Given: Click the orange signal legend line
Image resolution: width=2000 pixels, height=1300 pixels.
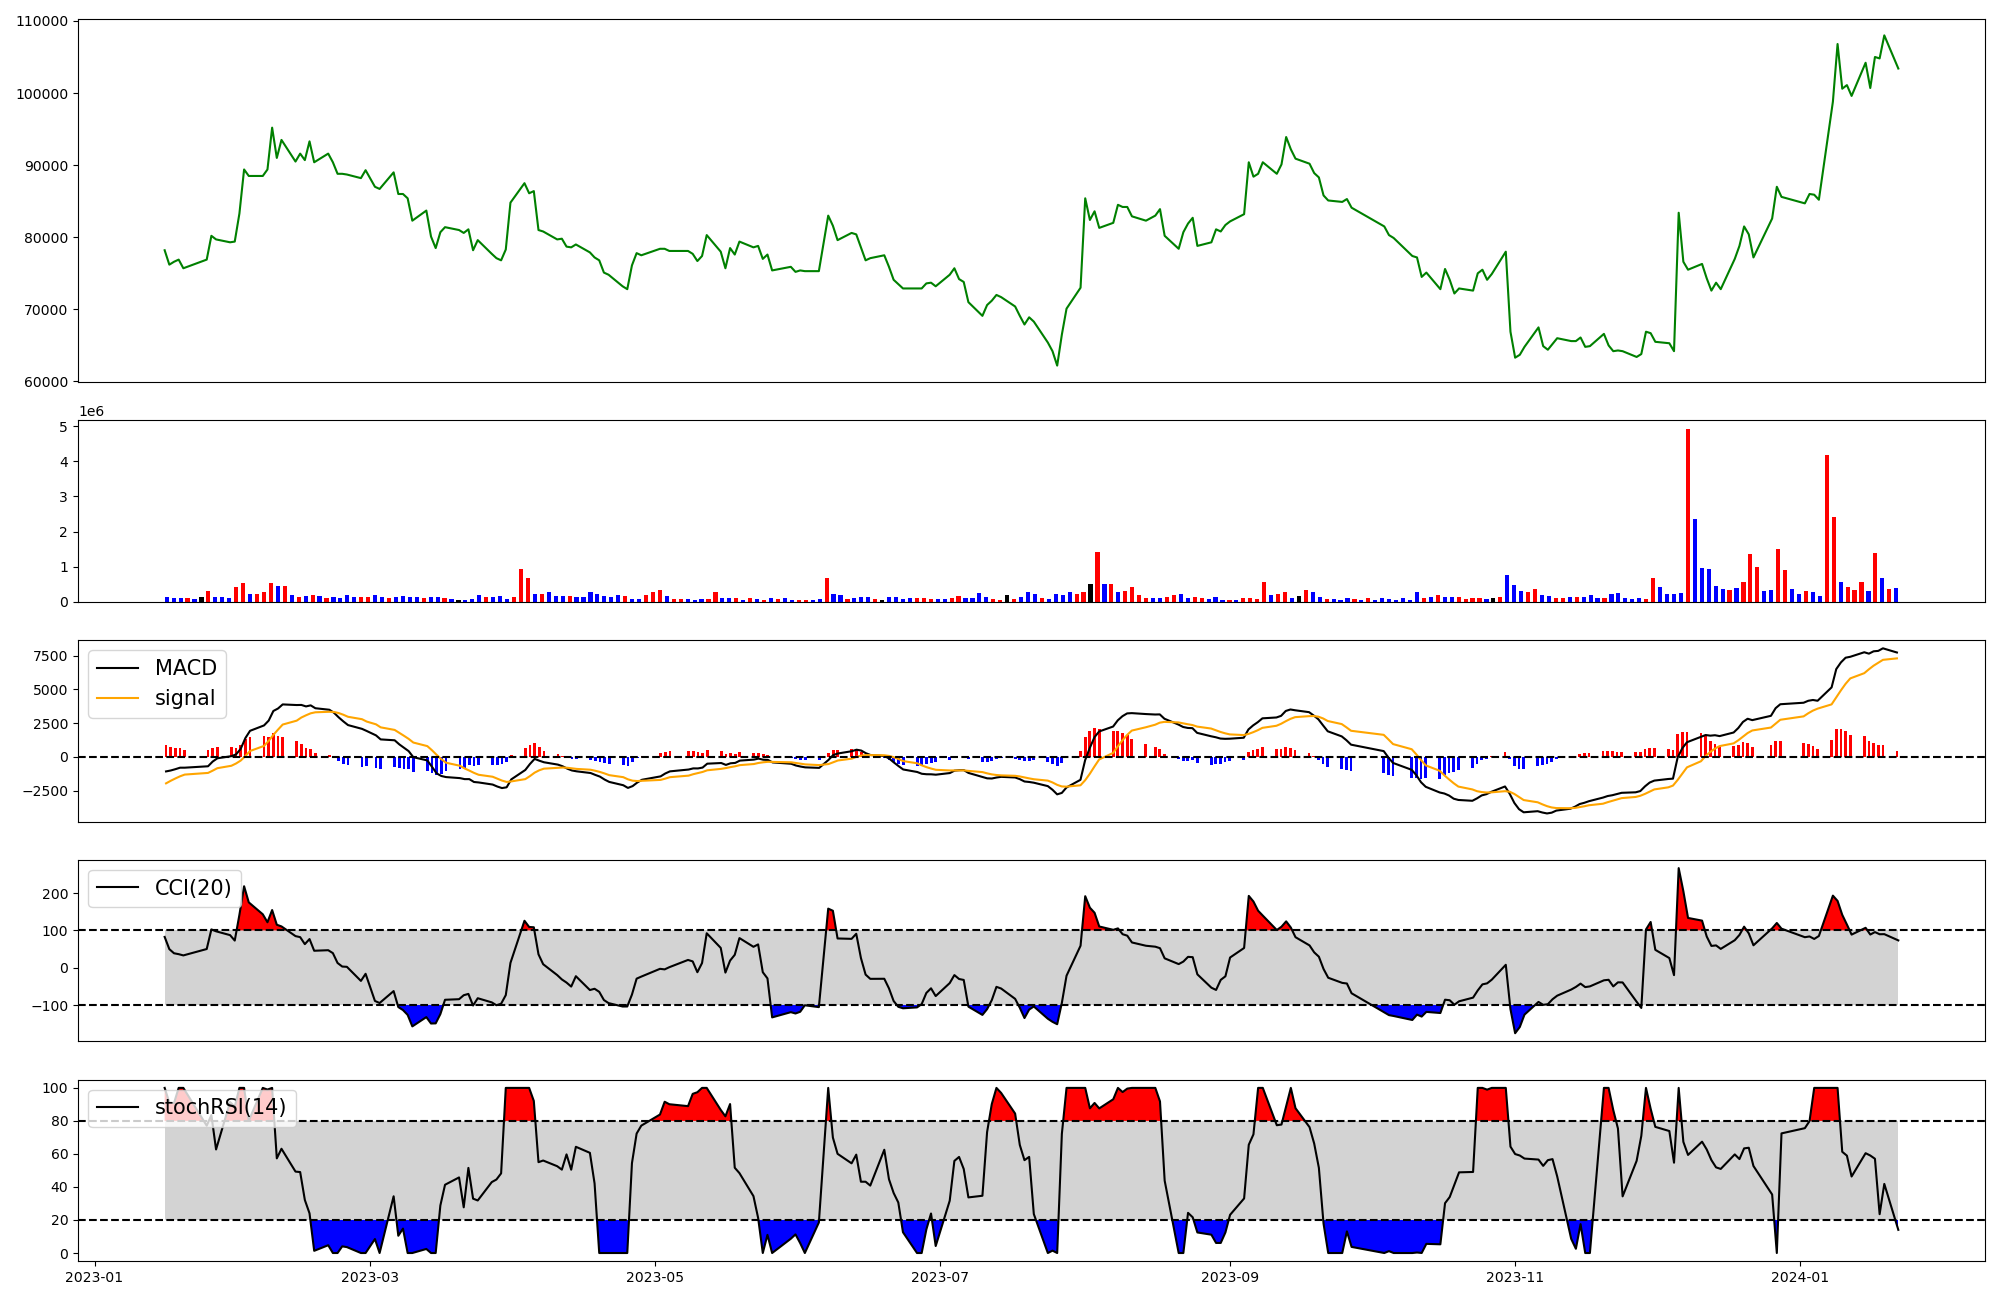Looking at the screenshot, I should (119, 699).
